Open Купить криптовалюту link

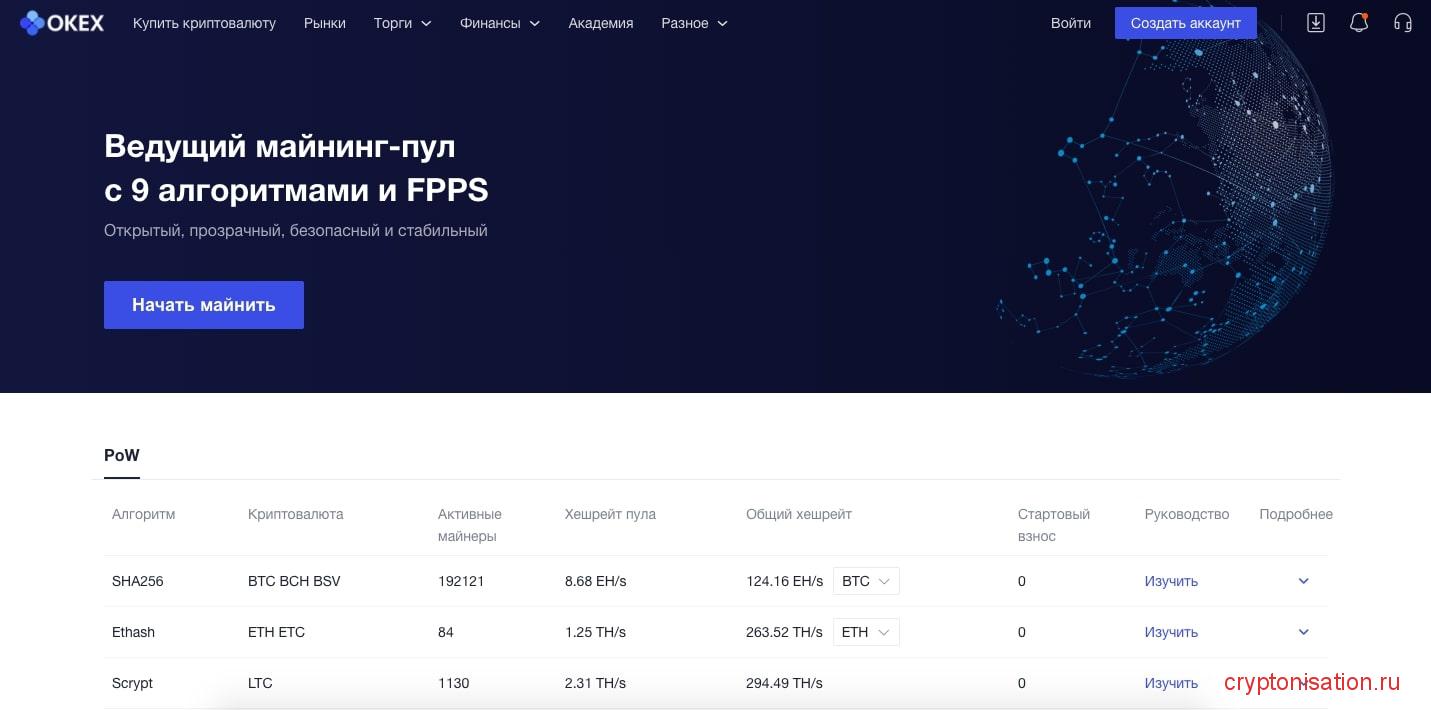204,23
